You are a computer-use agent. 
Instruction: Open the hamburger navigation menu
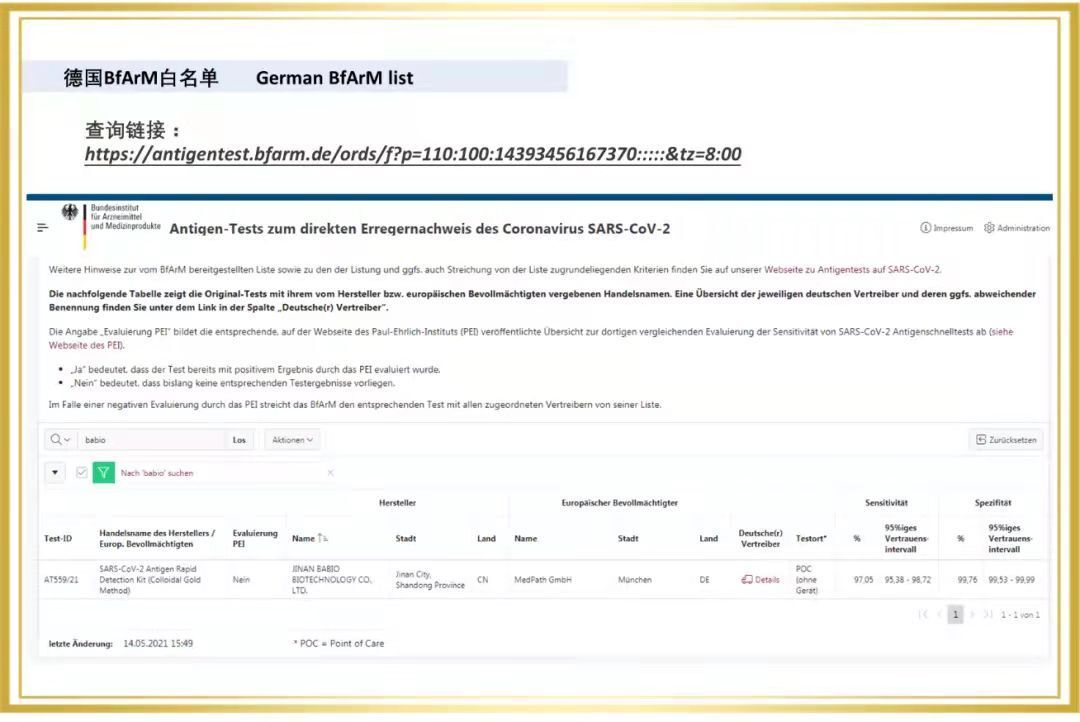point(43,227)
